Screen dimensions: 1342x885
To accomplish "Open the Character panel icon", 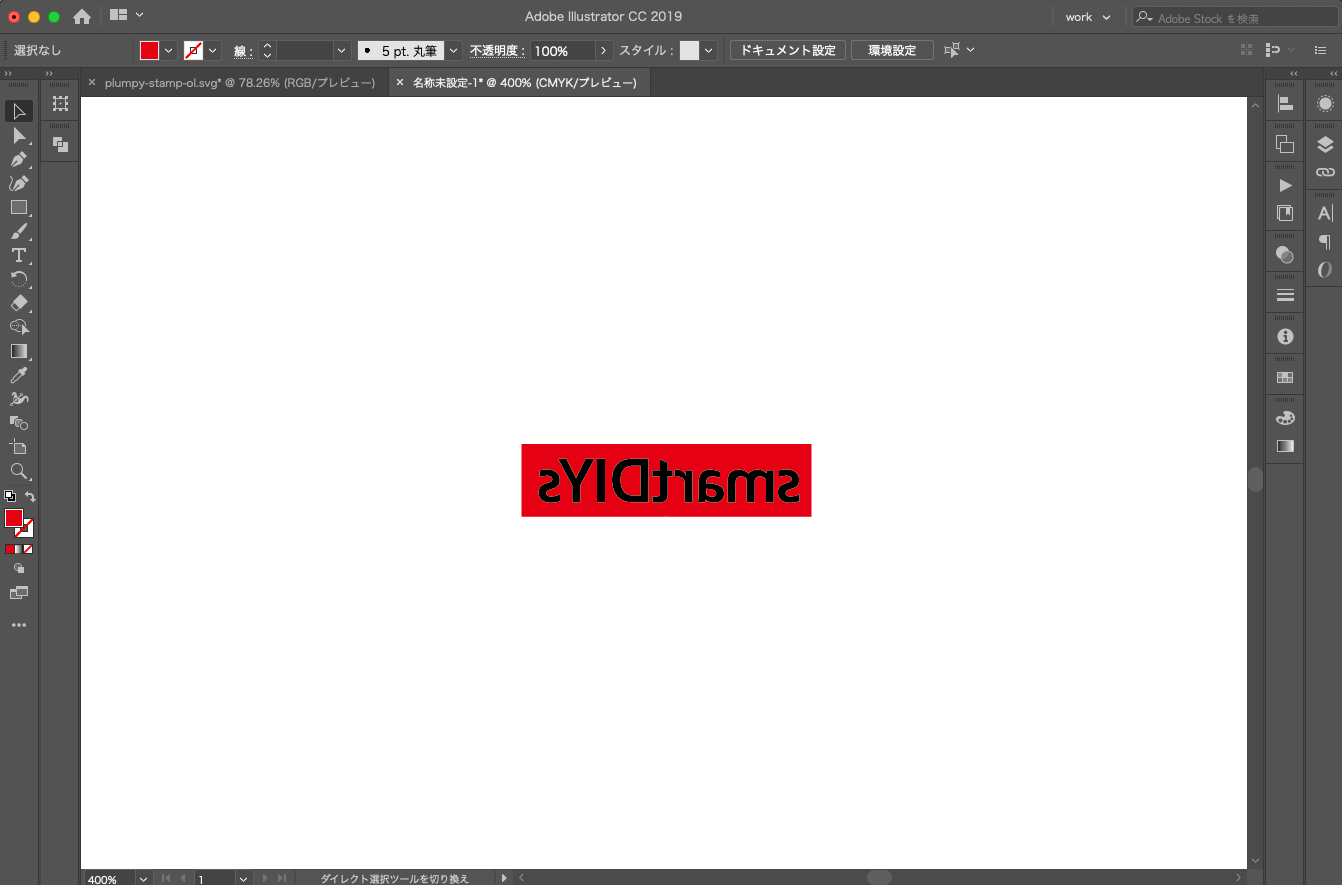I will coord(1325,213).
